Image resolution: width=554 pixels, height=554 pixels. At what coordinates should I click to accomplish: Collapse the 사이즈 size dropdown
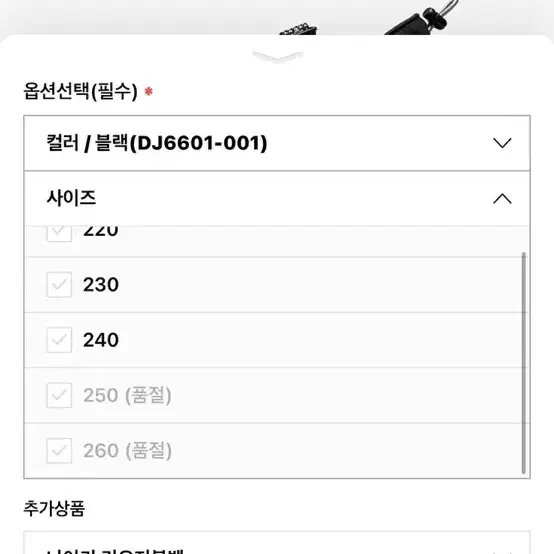coord(277,199)
